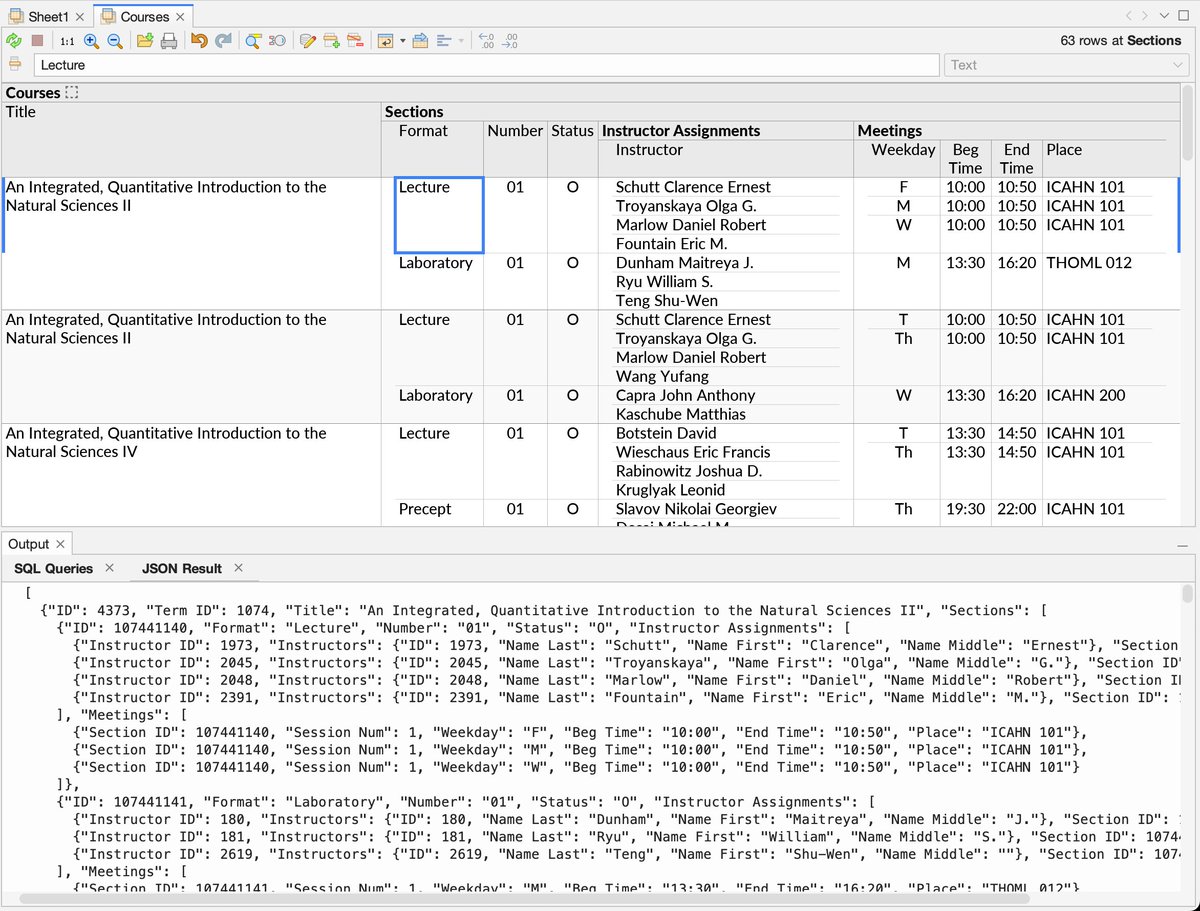Select the JSON Result tab
Screen dimensions: 1200x911
point(182,568)
